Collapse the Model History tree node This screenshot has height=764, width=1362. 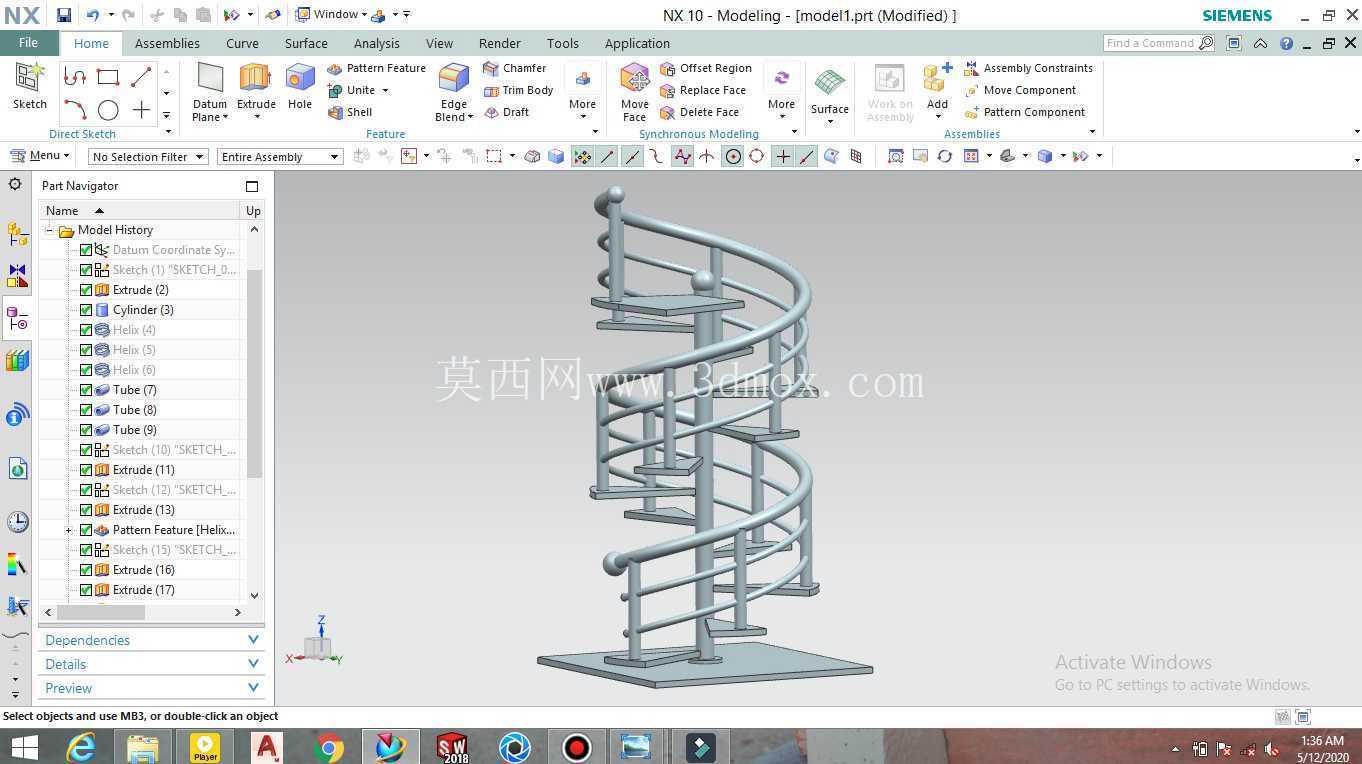point(49,230)
